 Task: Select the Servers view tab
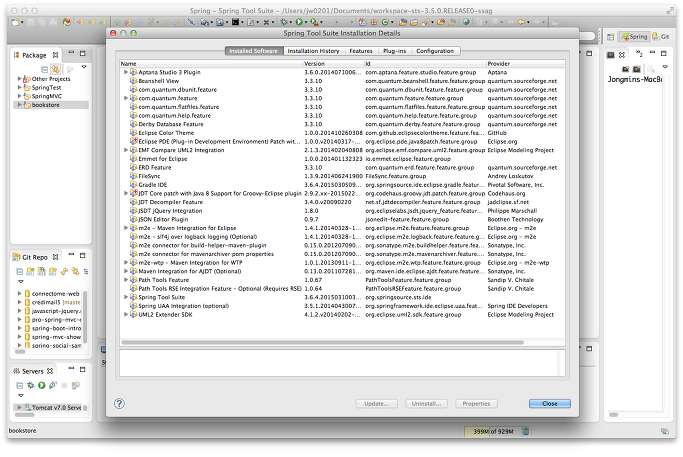pos(33,371)
